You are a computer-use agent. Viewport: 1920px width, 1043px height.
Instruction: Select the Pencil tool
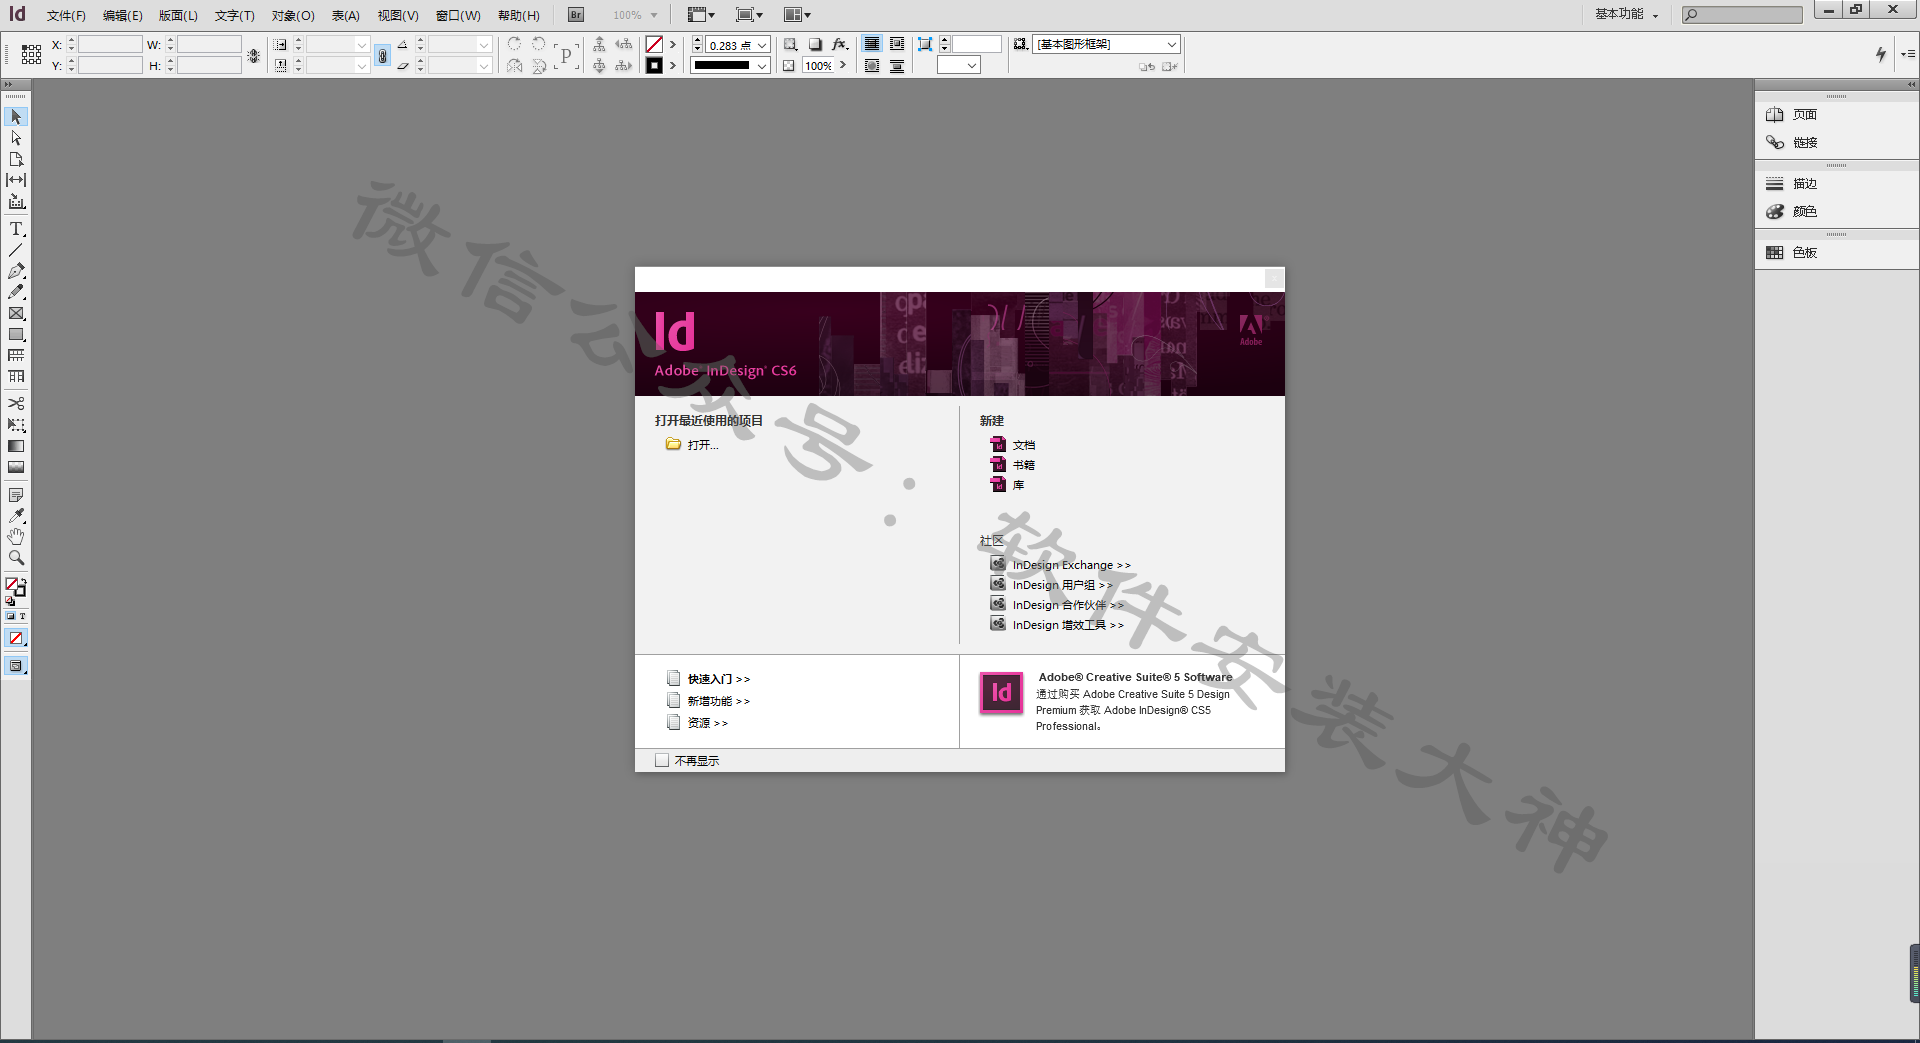point(16,292)
